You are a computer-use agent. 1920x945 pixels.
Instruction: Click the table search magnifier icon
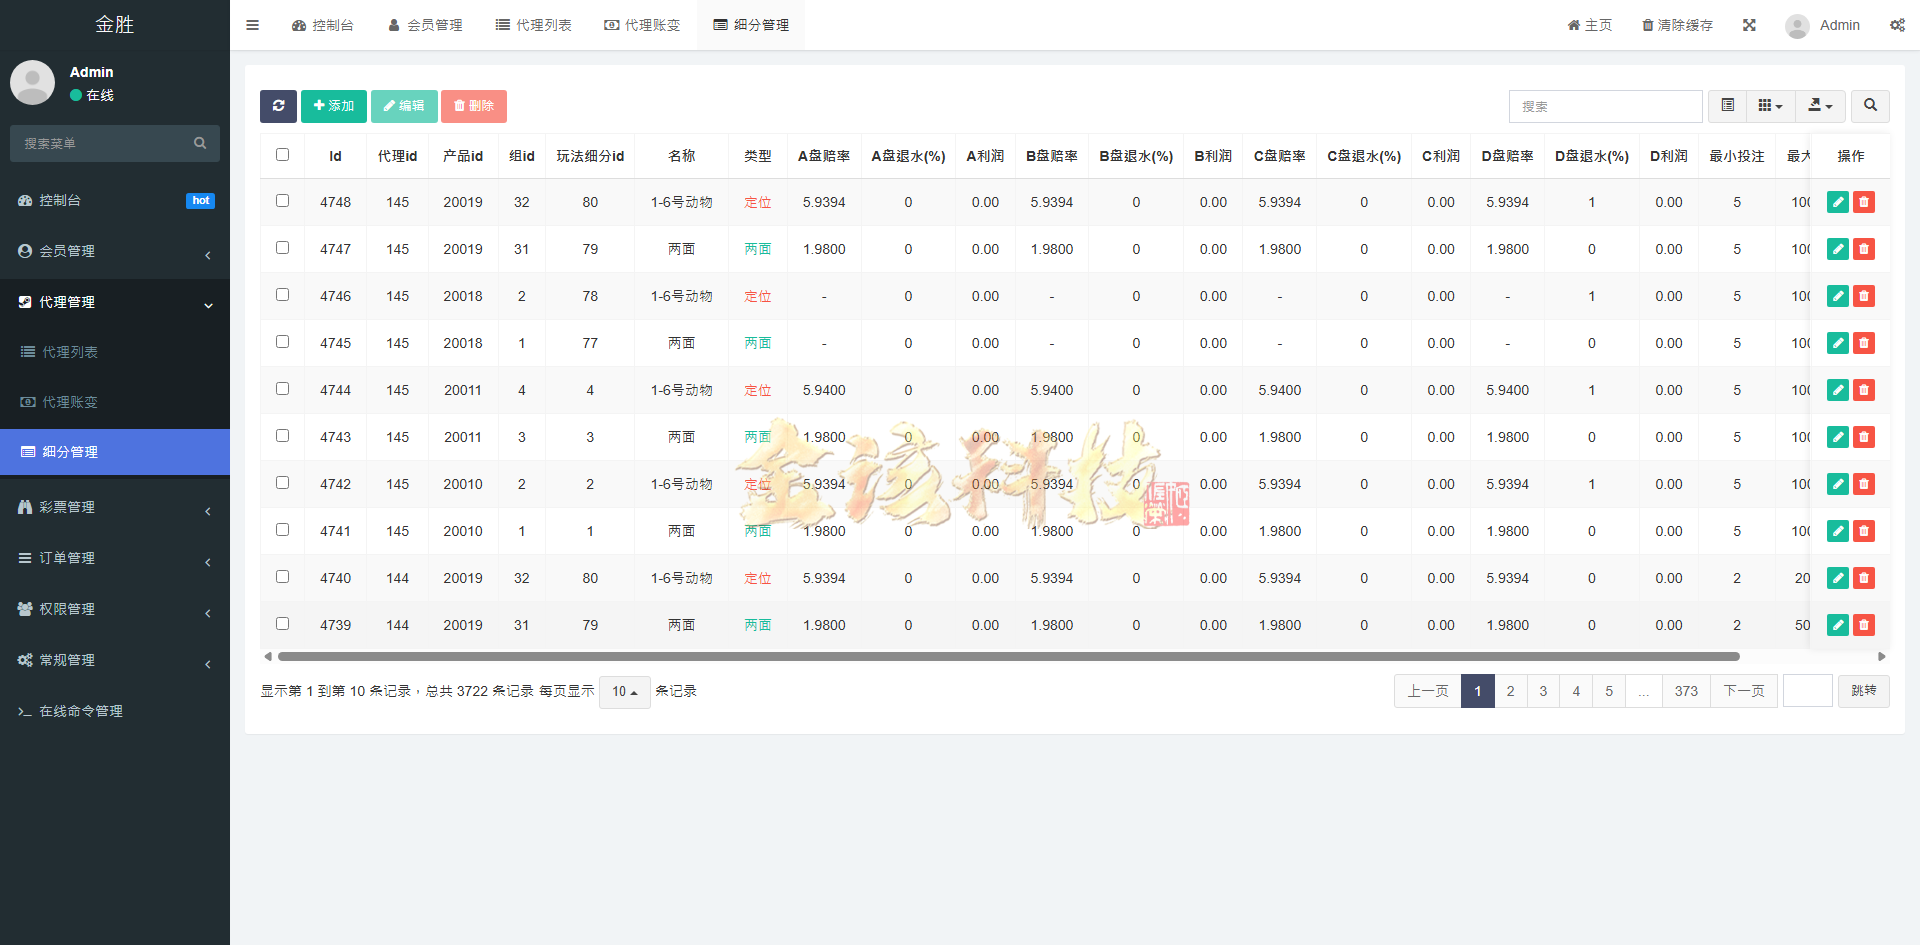tap(1869, 105)
